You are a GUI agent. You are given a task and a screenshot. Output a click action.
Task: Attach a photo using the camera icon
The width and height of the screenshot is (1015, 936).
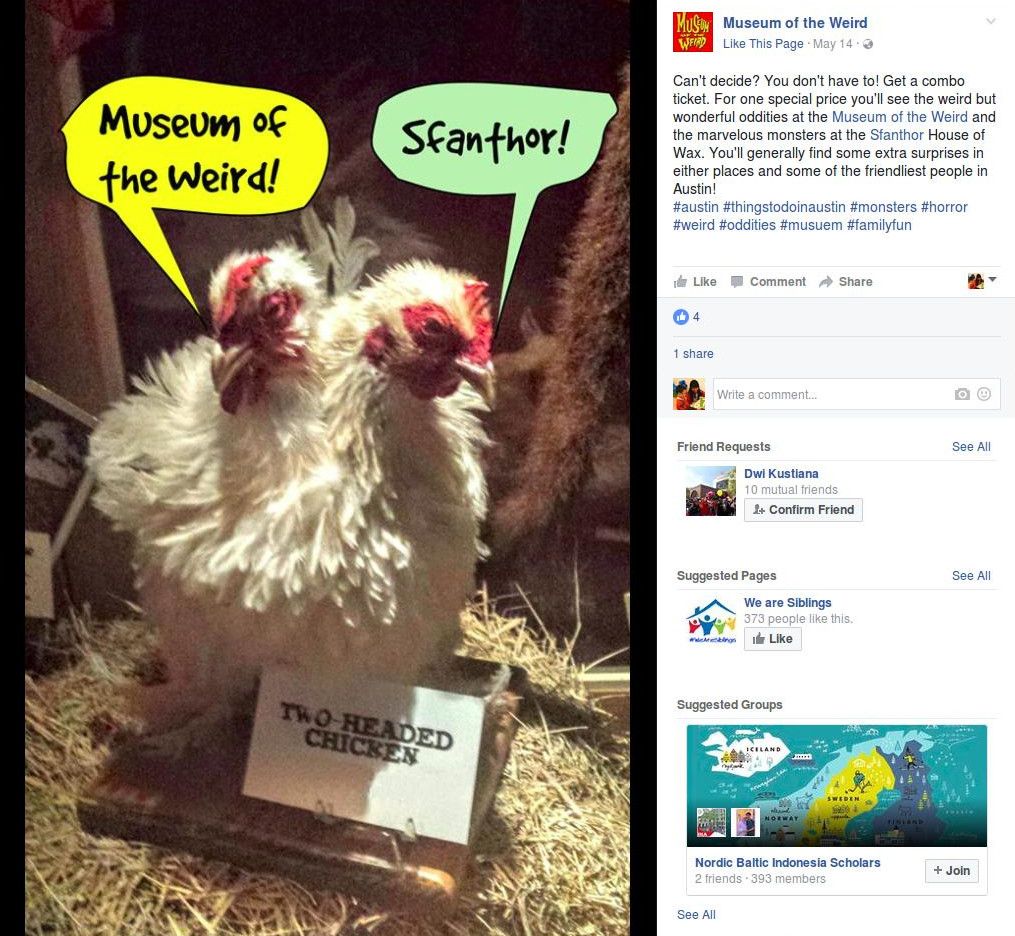(x=962, y=394)
